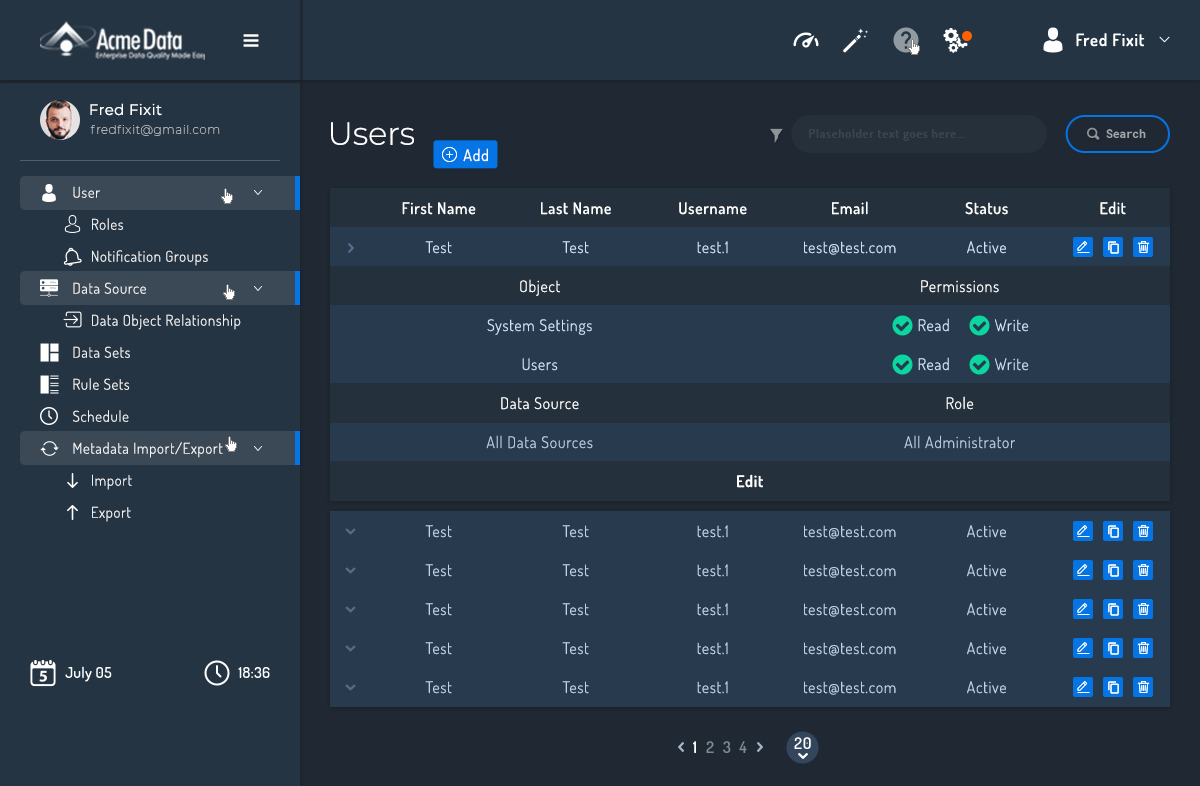Collapse the User sidebar section chevron
The width and height of the screenshot is (1200, 786).
[258, 193]
